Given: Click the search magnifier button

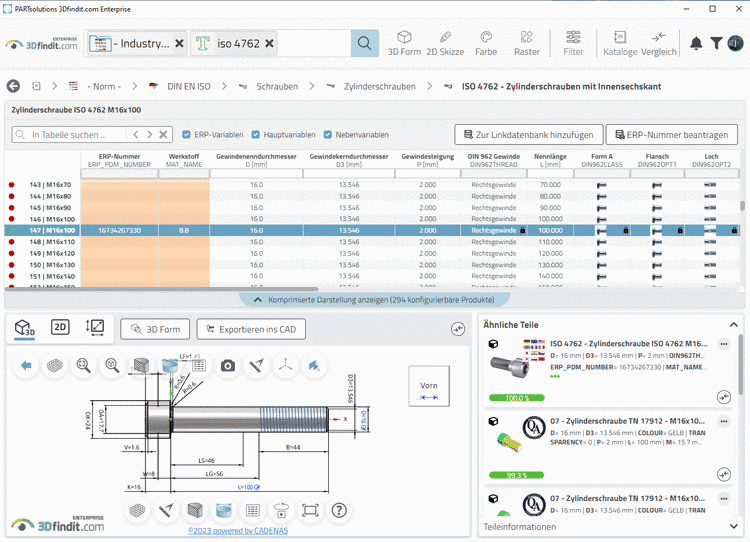Looking at the screenshot, I should click(365, 43).
